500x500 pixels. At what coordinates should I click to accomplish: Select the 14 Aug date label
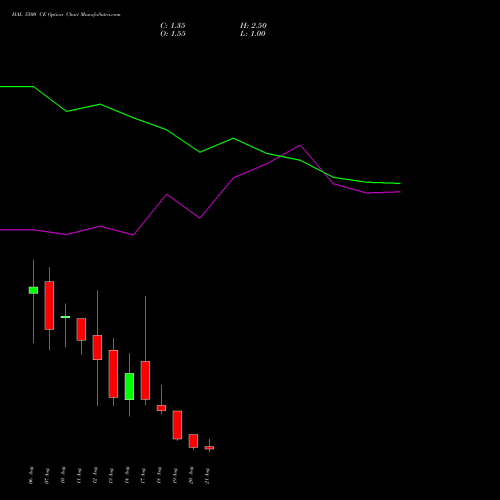127,475
